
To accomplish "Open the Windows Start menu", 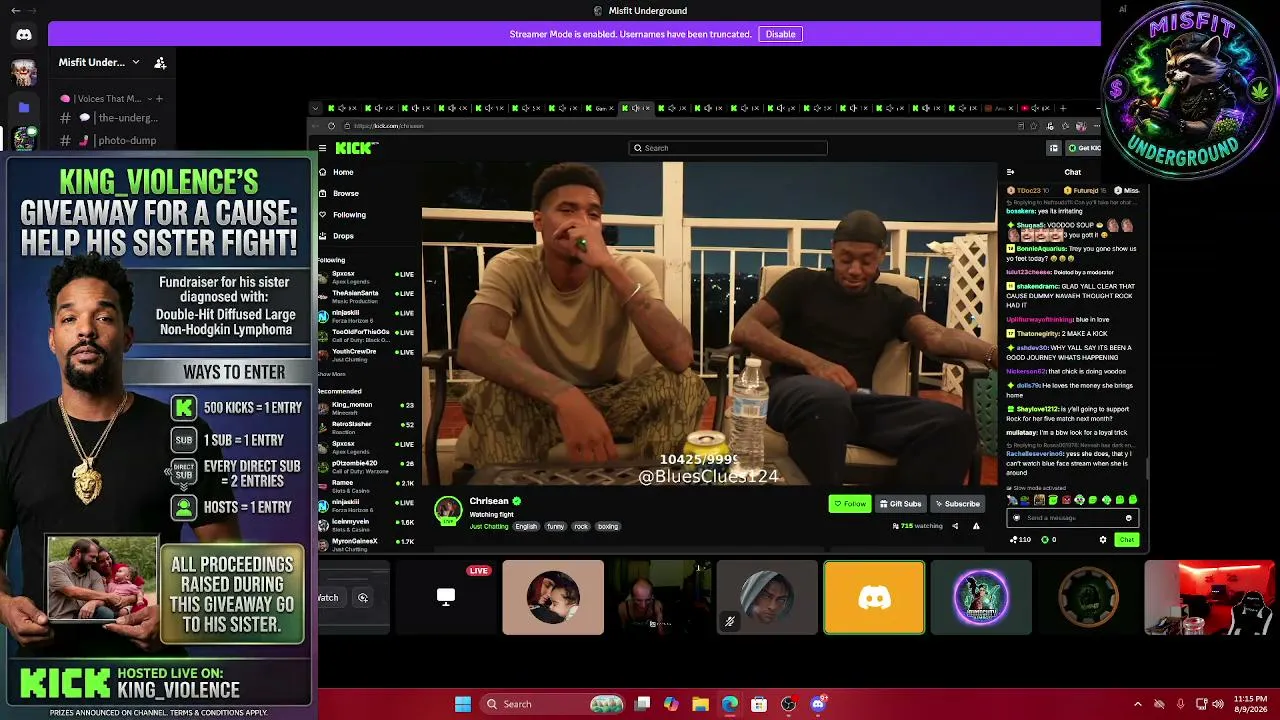I will (463, 704).
